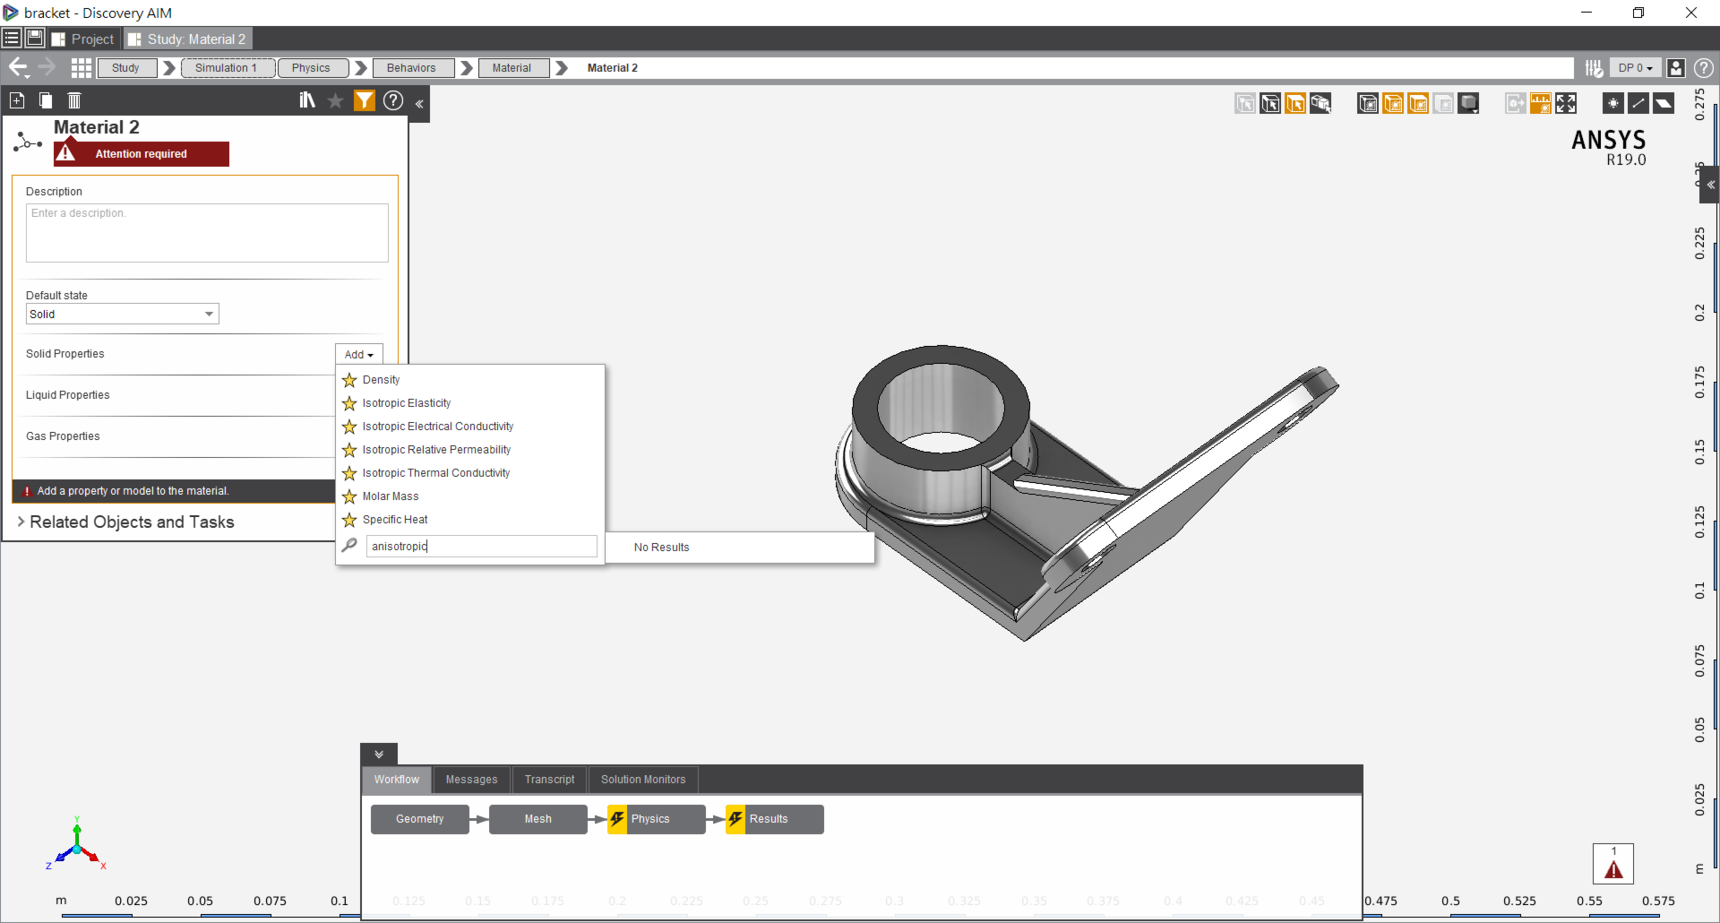This screenshot has width=1720, height=923.
Task: Go back with the left arrow
Action: coord(18,68)
